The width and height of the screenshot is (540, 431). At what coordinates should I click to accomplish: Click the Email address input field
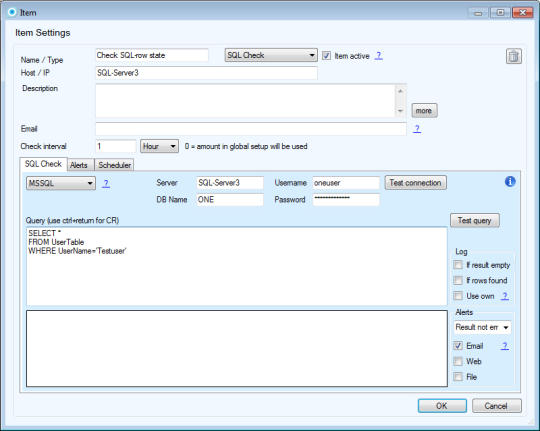pyautogui.click(x=251, y=129)
